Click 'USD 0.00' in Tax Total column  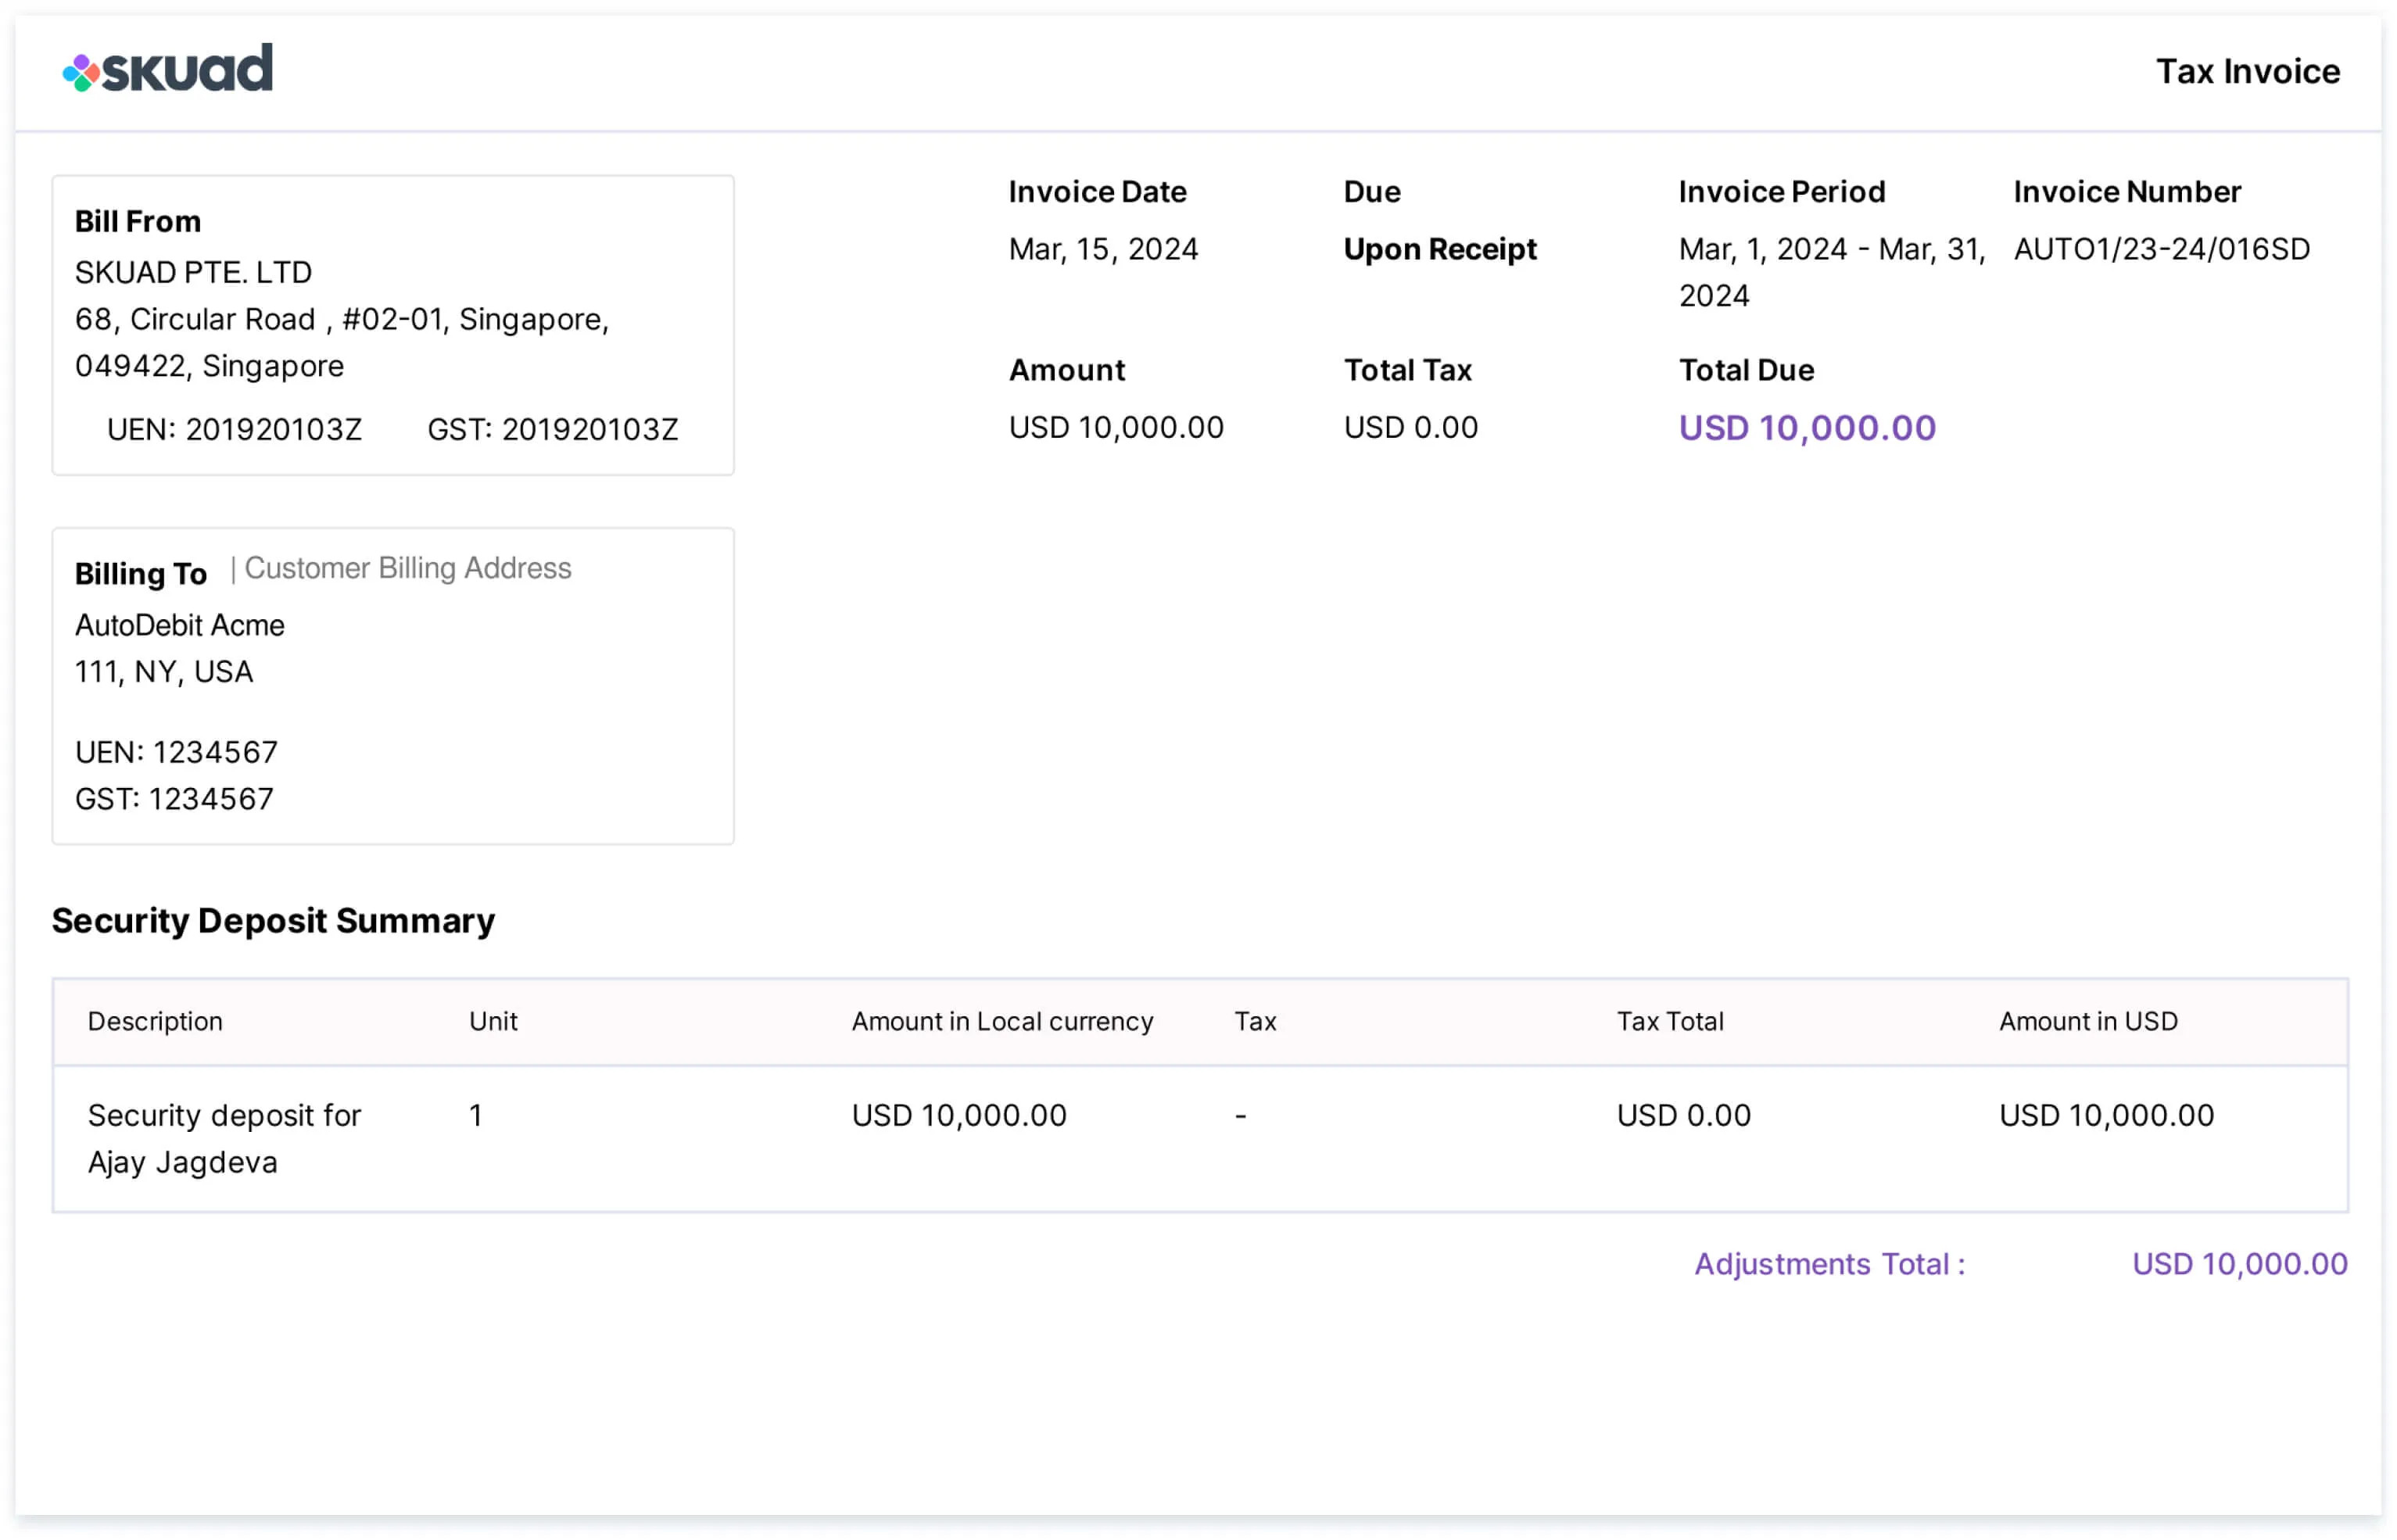(1683, 1115)
